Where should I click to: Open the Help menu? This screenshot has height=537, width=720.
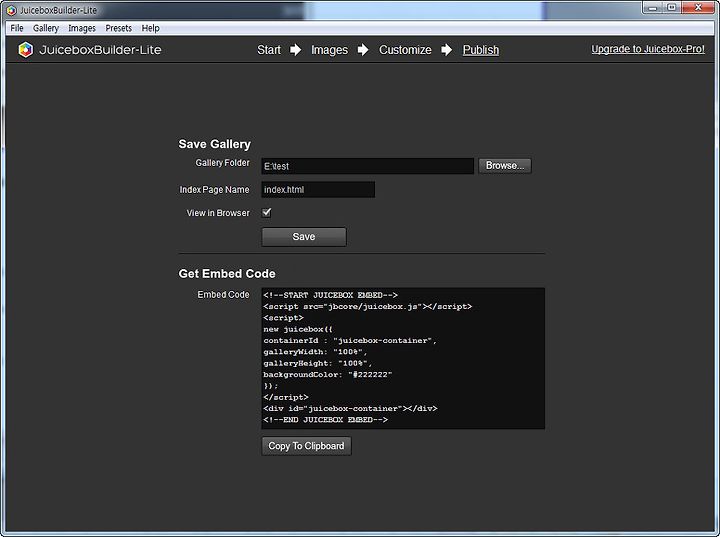pos(150,28)
